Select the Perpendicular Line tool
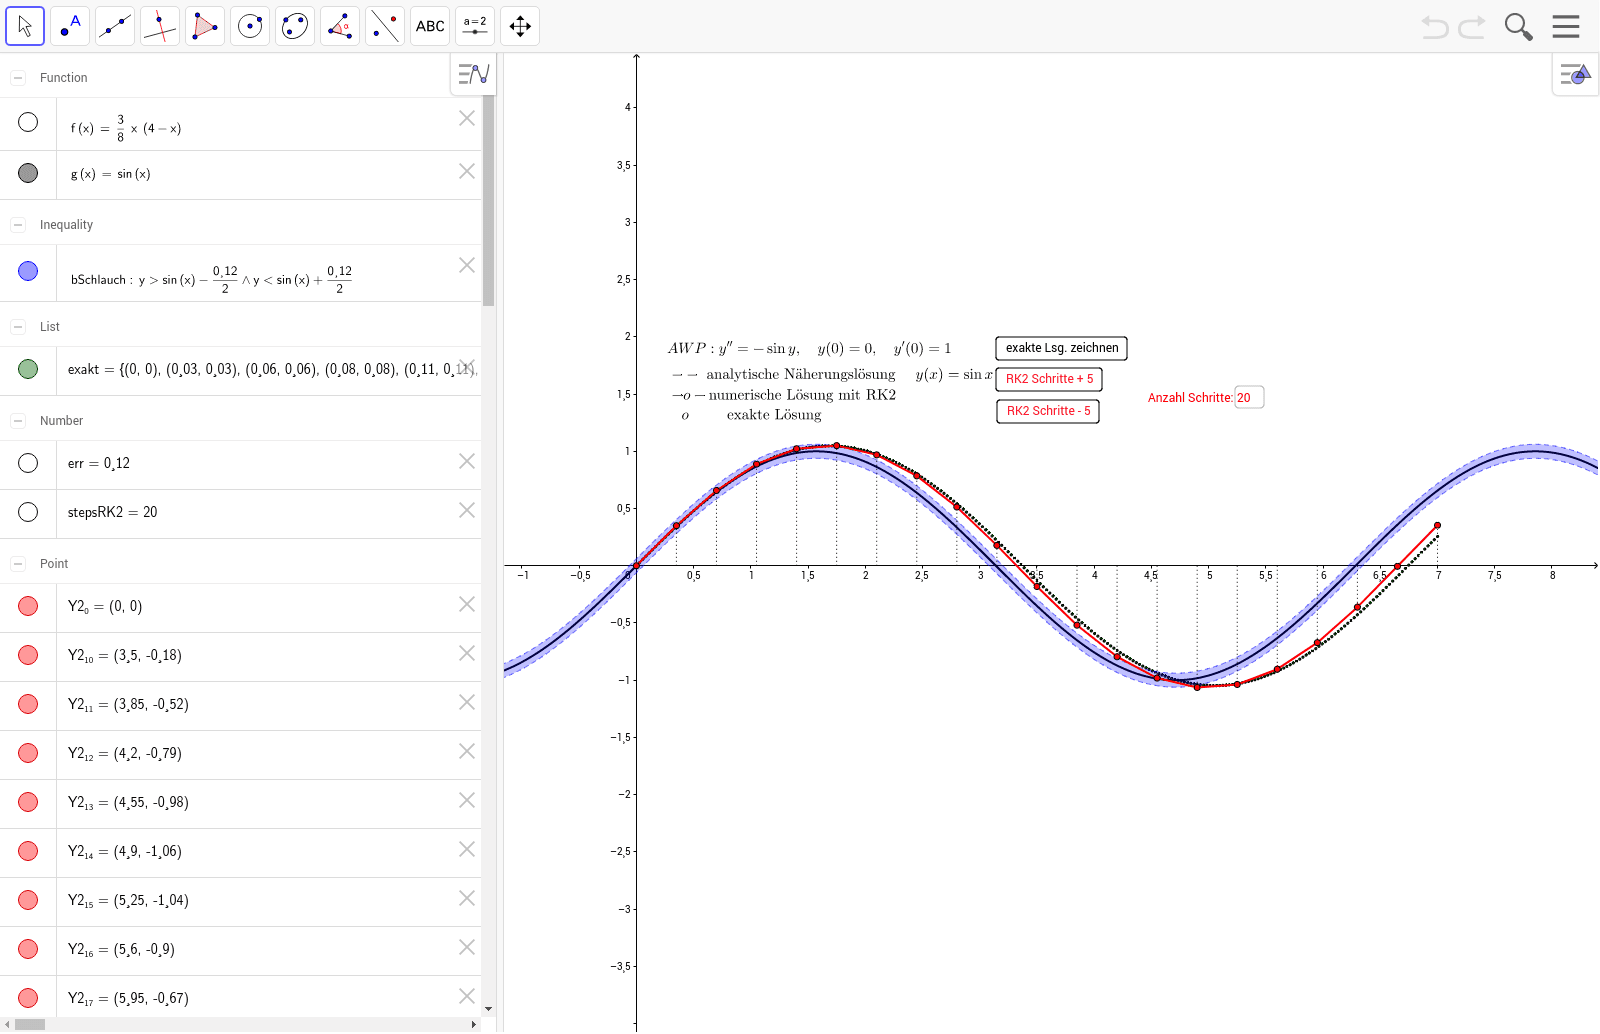Viewport: 1600px width, 1034px height. (160, 26)
